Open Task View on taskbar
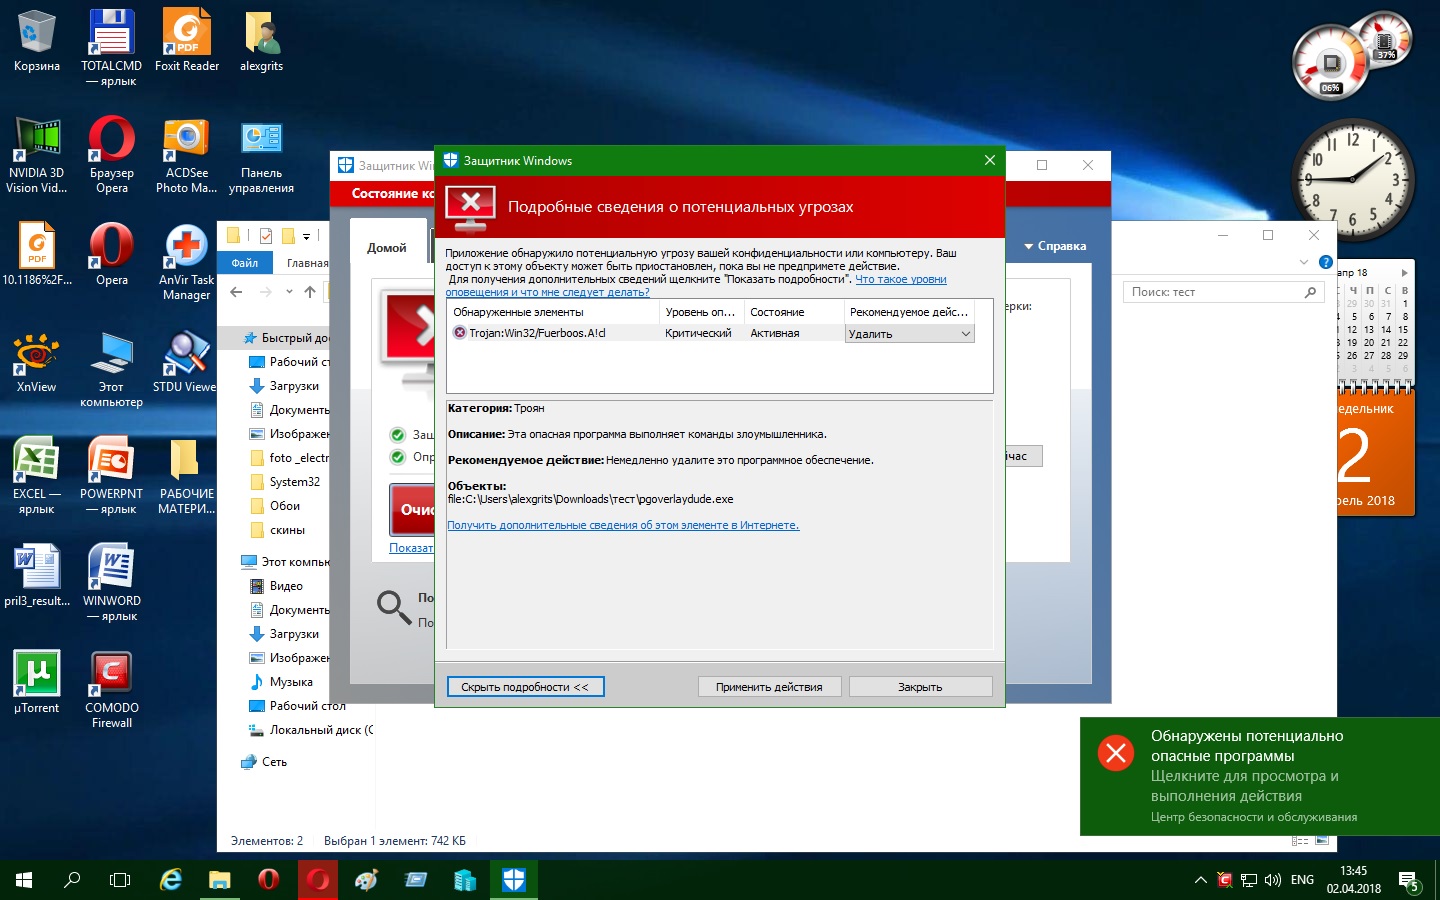This screenshot has height=900, width=1440. click(x=120, y=880)
